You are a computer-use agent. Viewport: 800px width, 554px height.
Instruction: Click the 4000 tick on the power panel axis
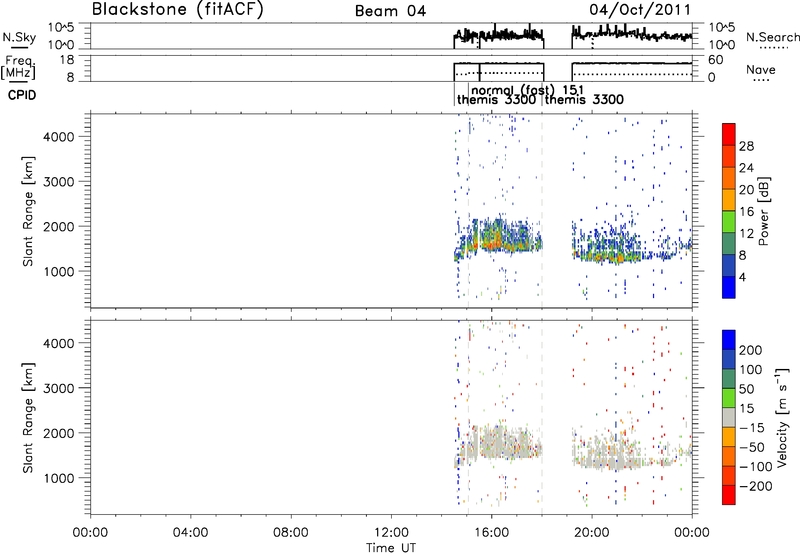tap(59, 137)
